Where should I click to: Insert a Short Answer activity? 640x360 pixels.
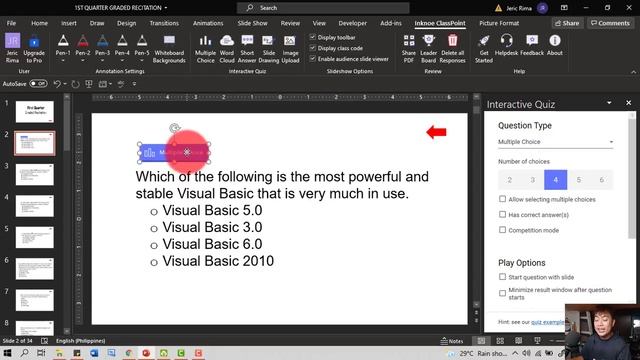point(247,49)
